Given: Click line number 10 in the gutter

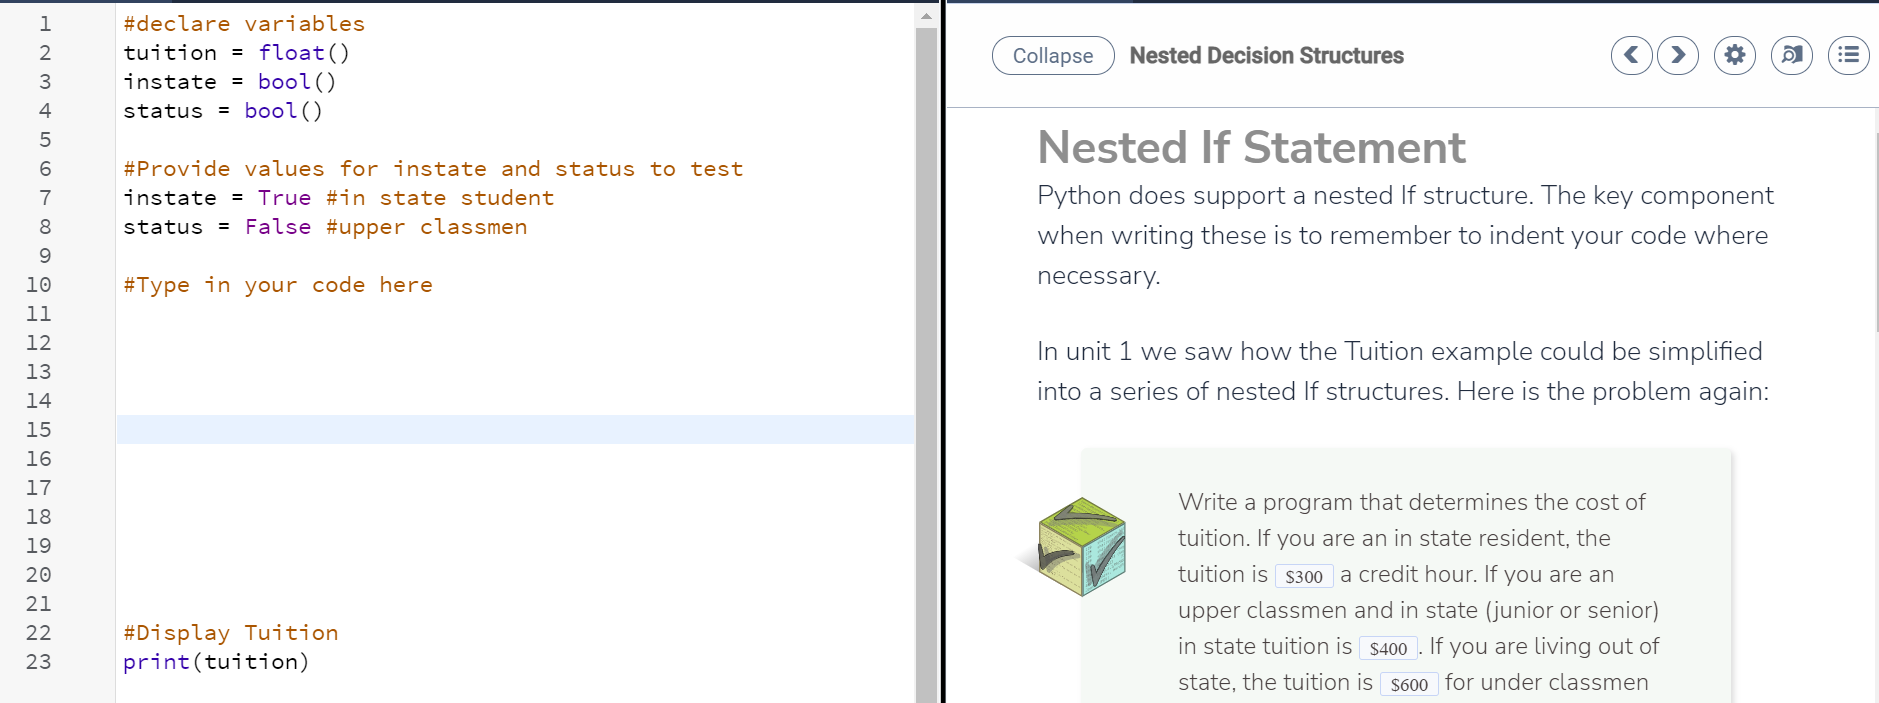Looking at the screenshot, I should tap(39, 285).
